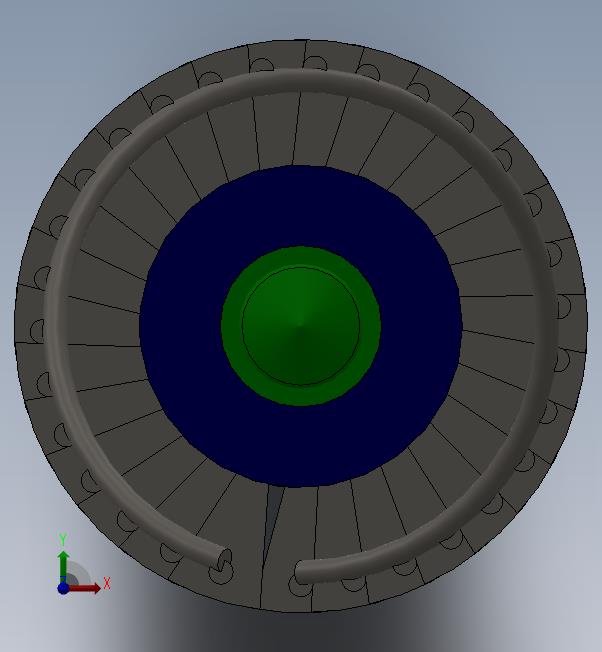Select the green cone at the model center

click(x=301, y=326)
